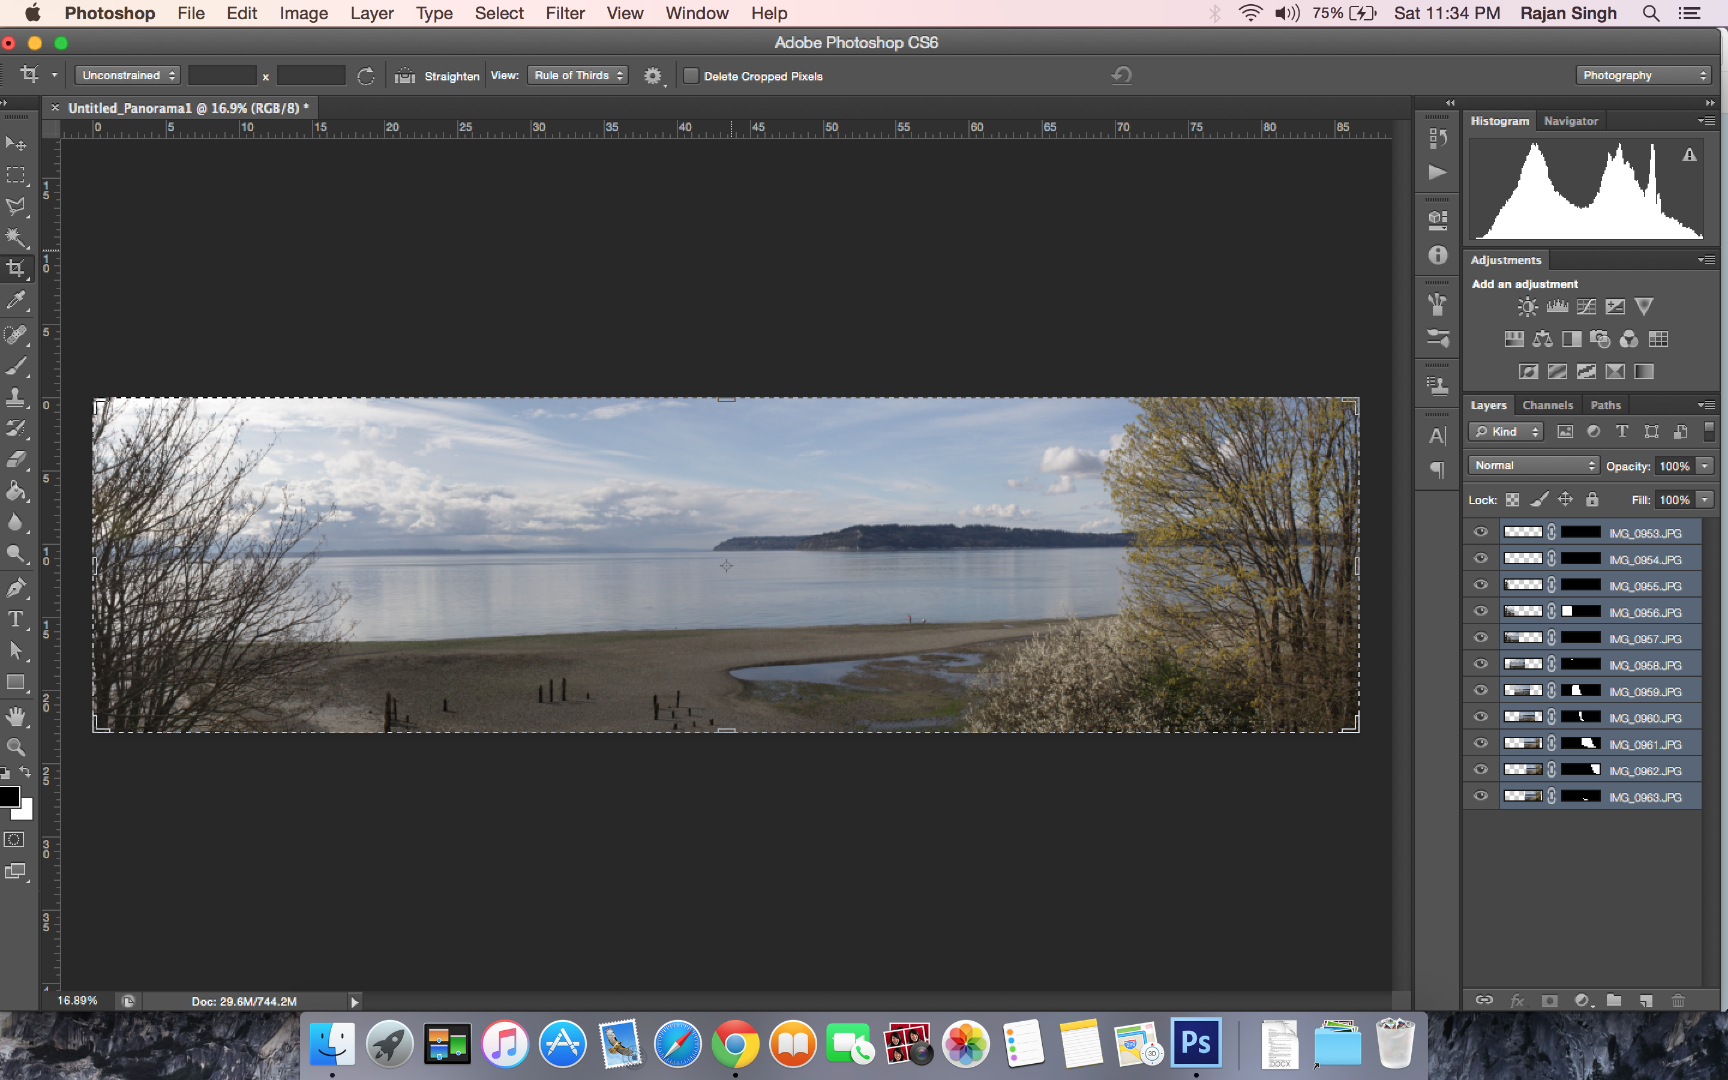The height and width of the screenshot is (1080, 1728).
Task: Open crop settings gear options
Action: [x=653, y=76]
